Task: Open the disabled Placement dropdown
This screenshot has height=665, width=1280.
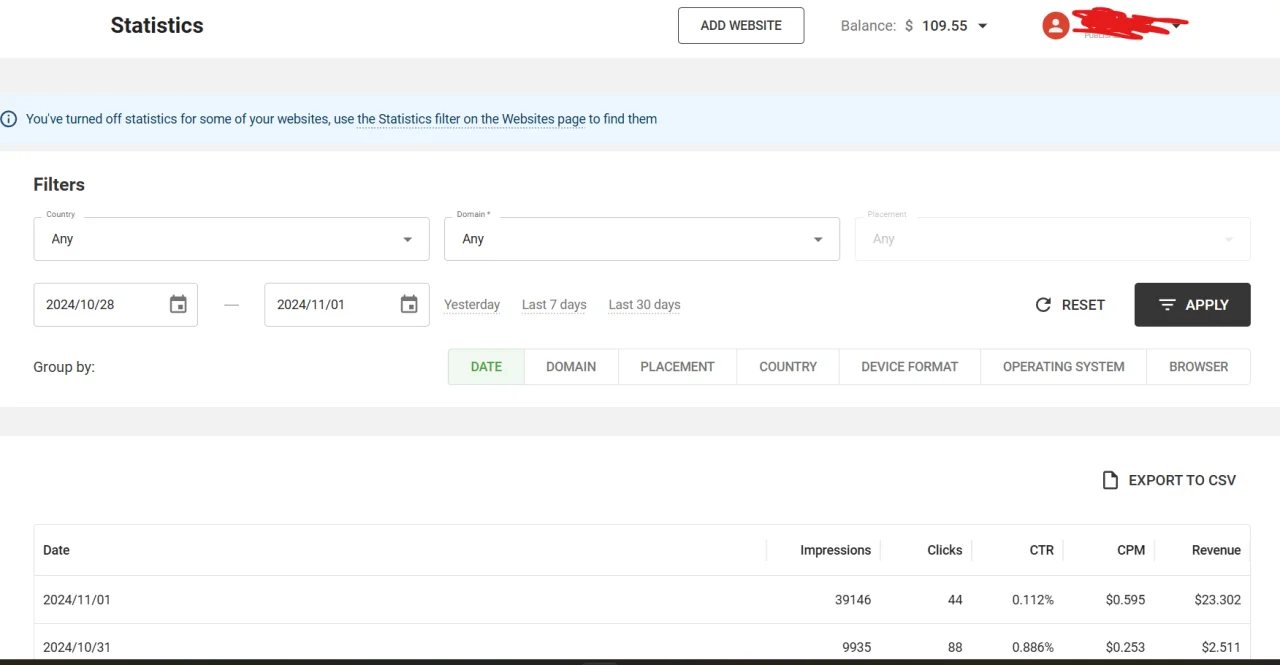Action: [x=1052, y=239]
